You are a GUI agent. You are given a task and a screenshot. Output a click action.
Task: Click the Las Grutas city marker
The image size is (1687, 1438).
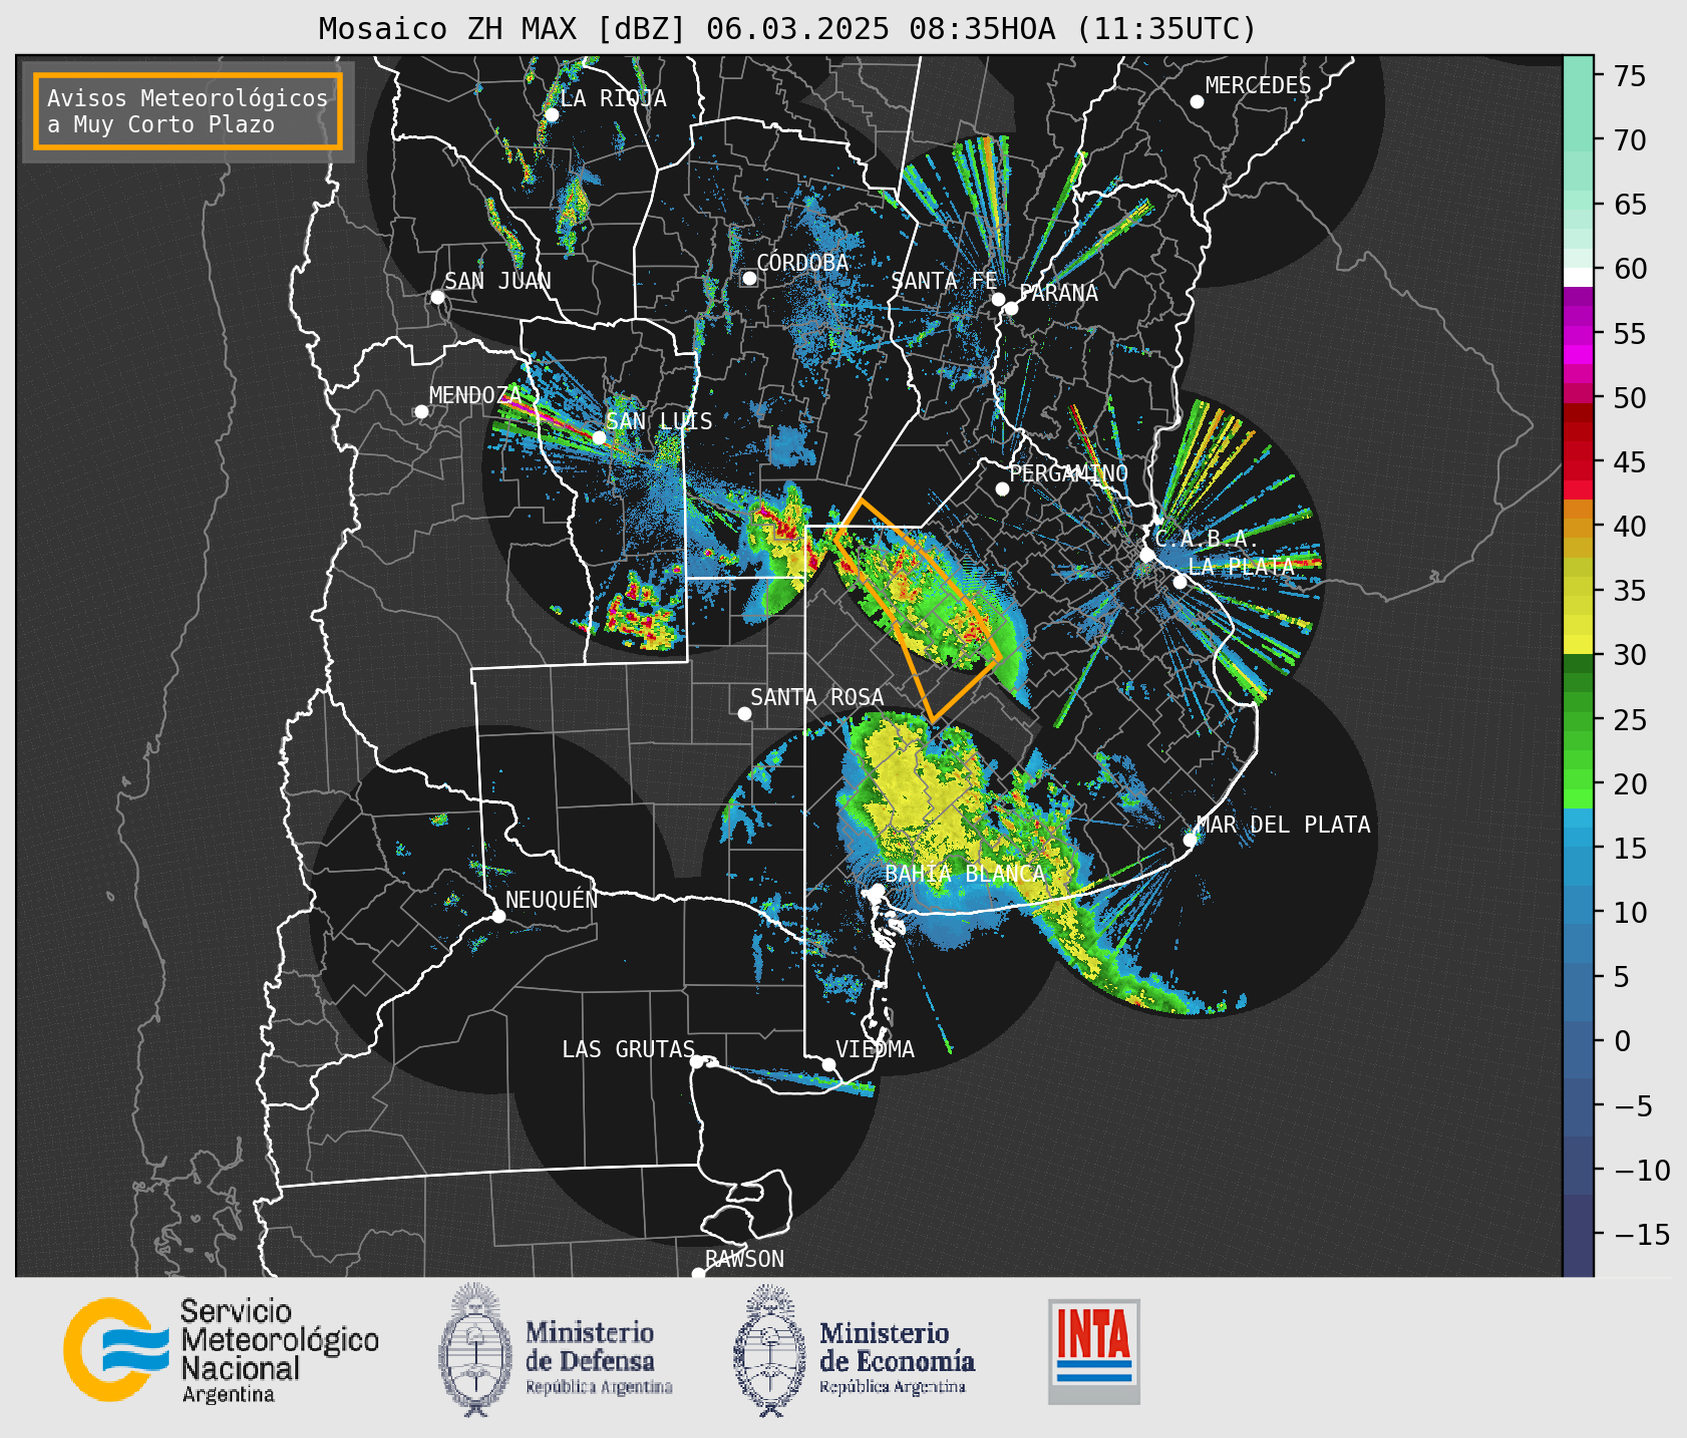coord(697,1061)
